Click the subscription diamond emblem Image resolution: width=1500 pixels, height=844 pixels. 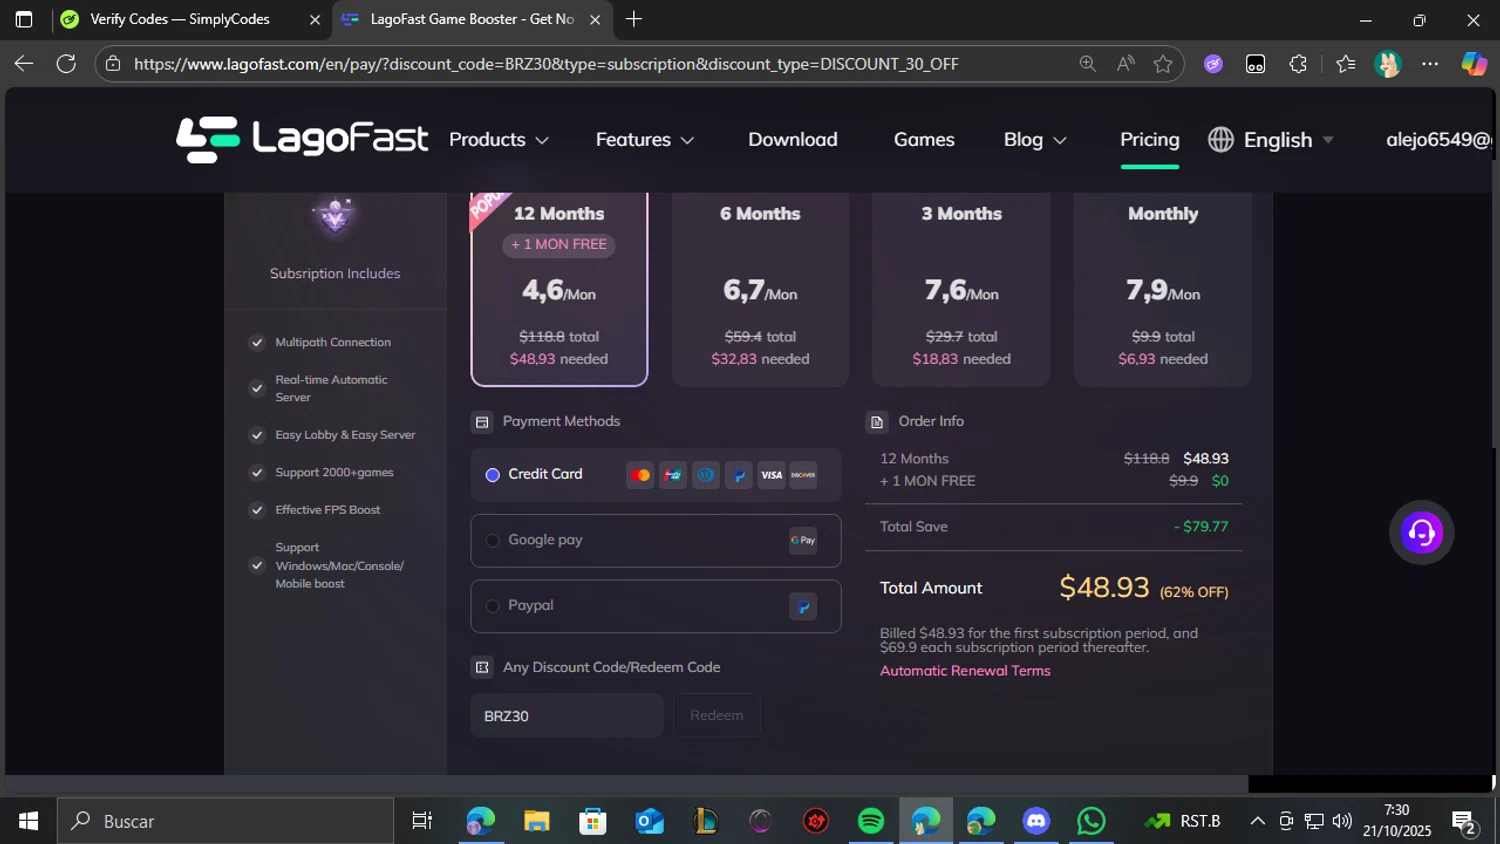pos(335,215)
